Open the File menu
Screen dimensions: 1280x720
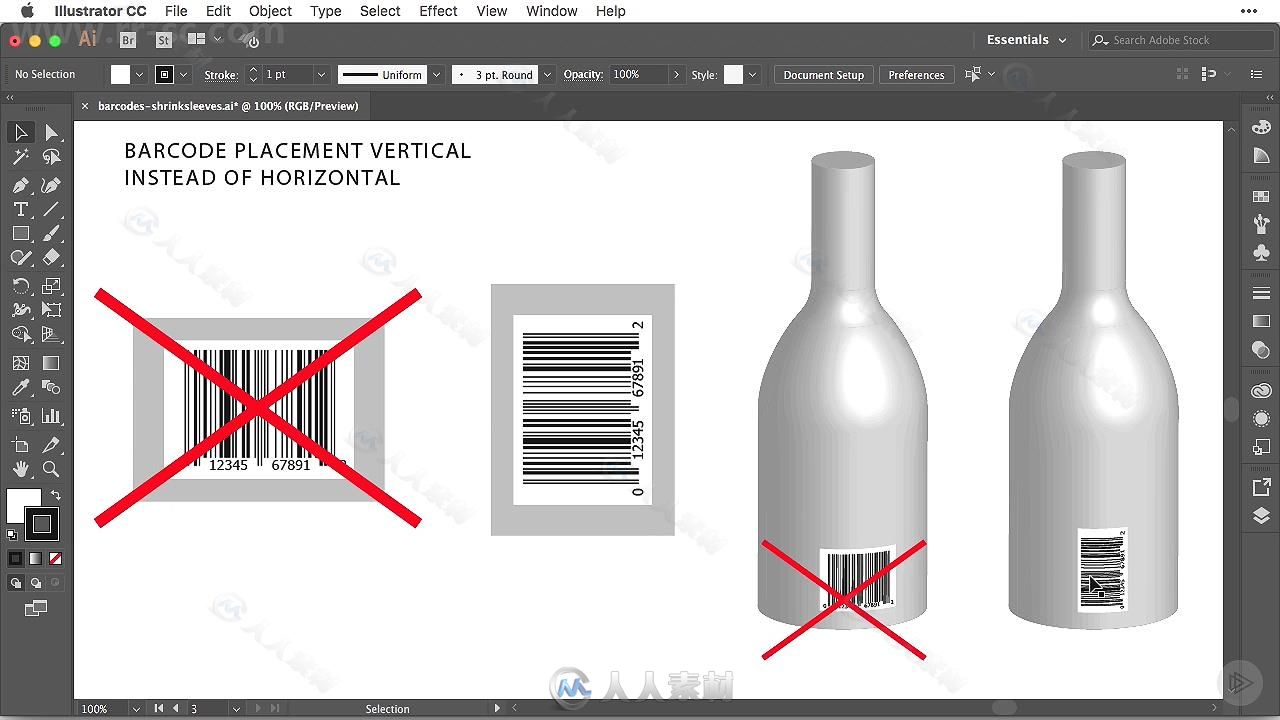(176, 11)
